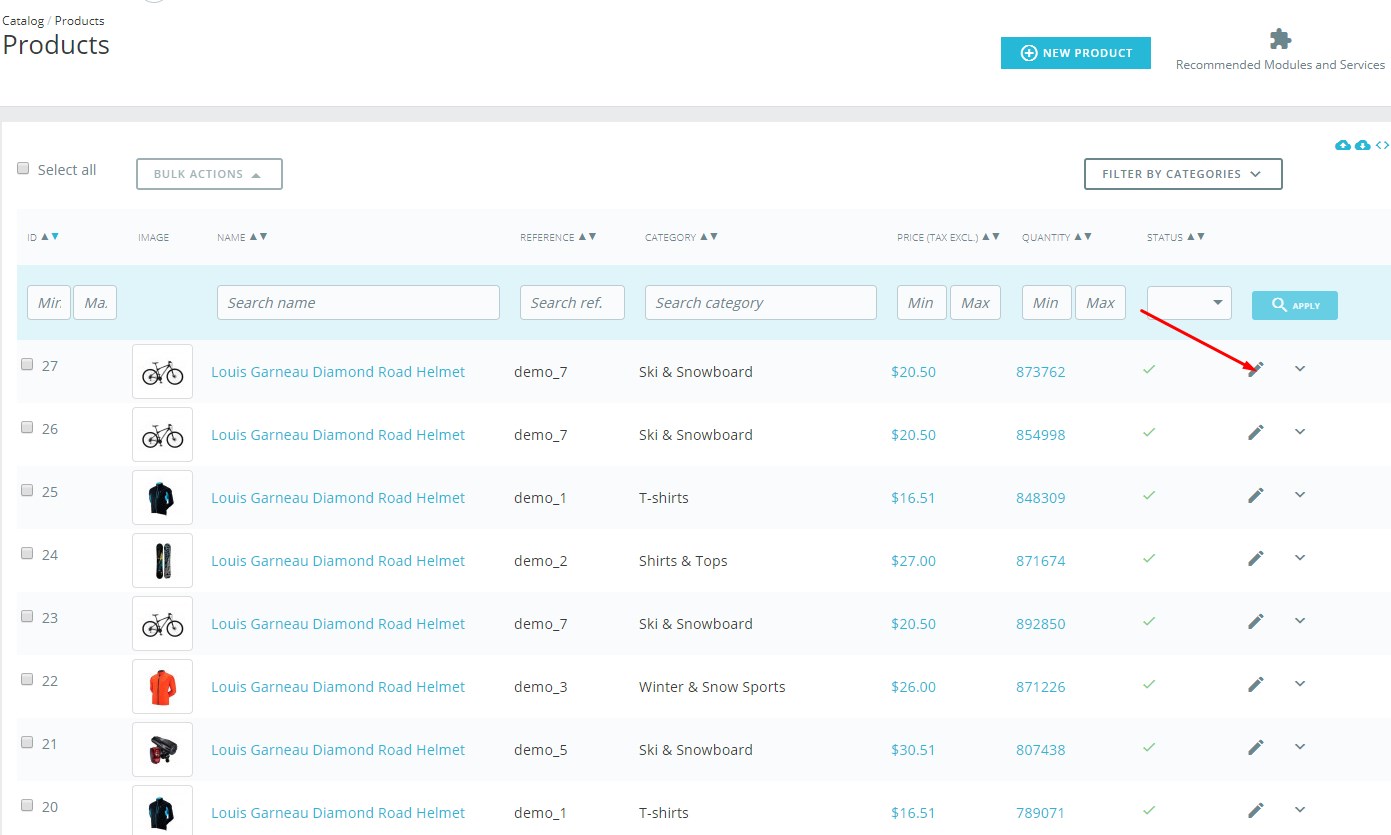The image size is (1391, 835).
Task: Open Recommended Modules and Services puzzle icon
Action: [1280, 40]
